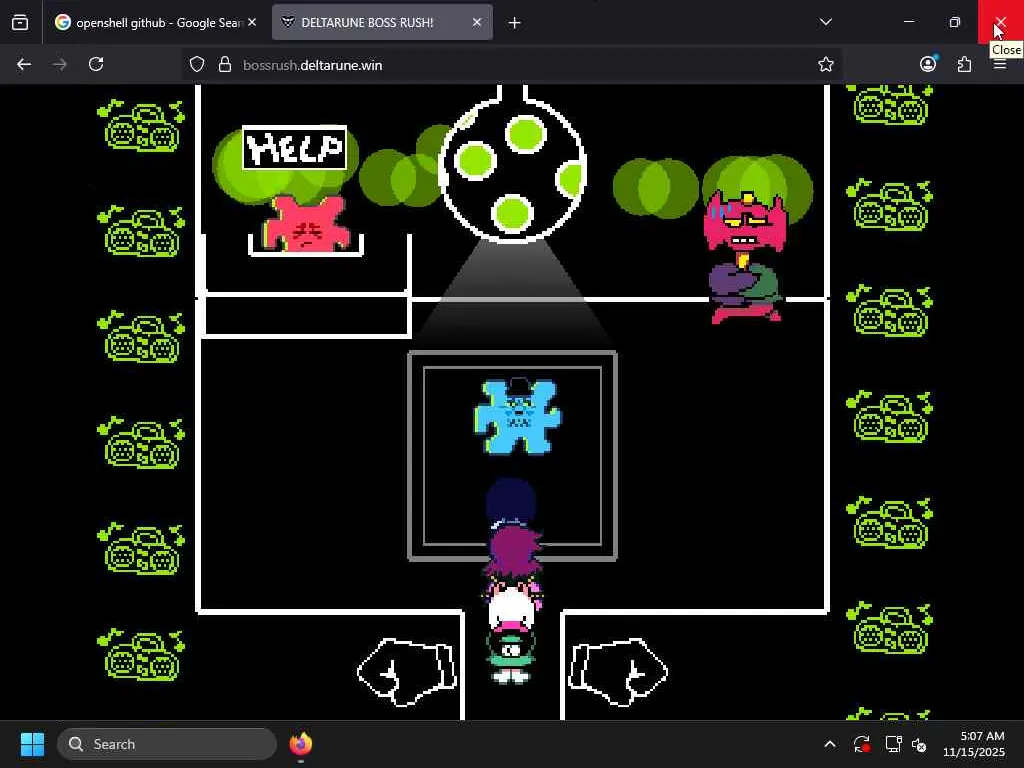Open the sync status tray icon
The width and height of the screenshot is (1024, 768).
click(861, 744)
